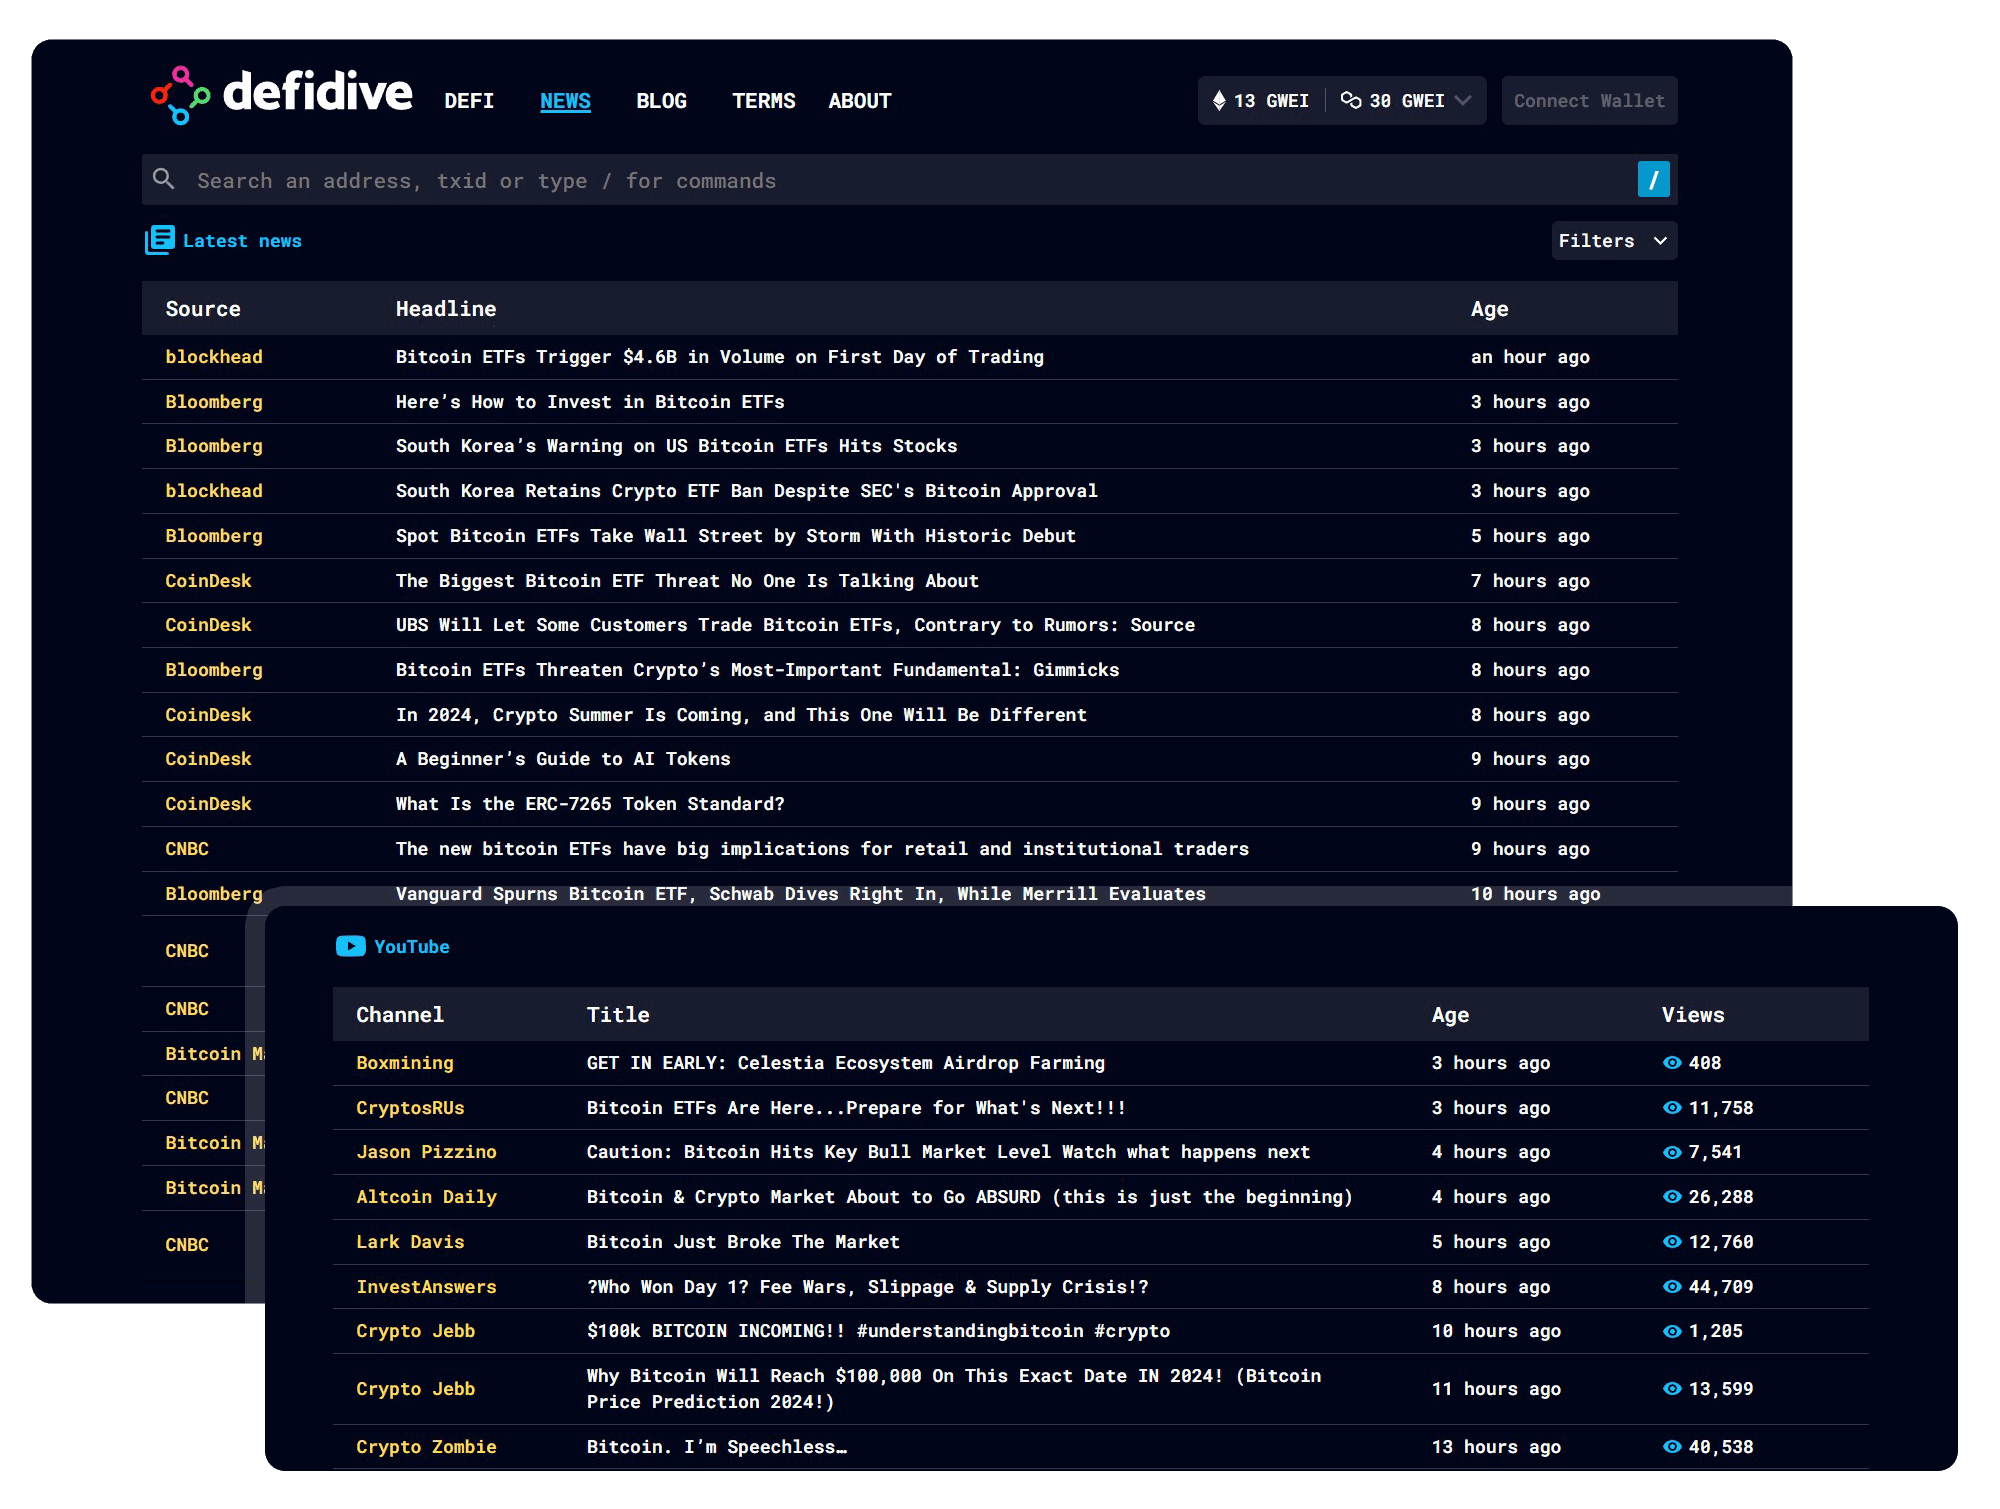The height and width of the screenshot is (1509, 2000).
Task: Open South Korea's Warning on US Bitcoin ETFs
Action: [676, 446]
